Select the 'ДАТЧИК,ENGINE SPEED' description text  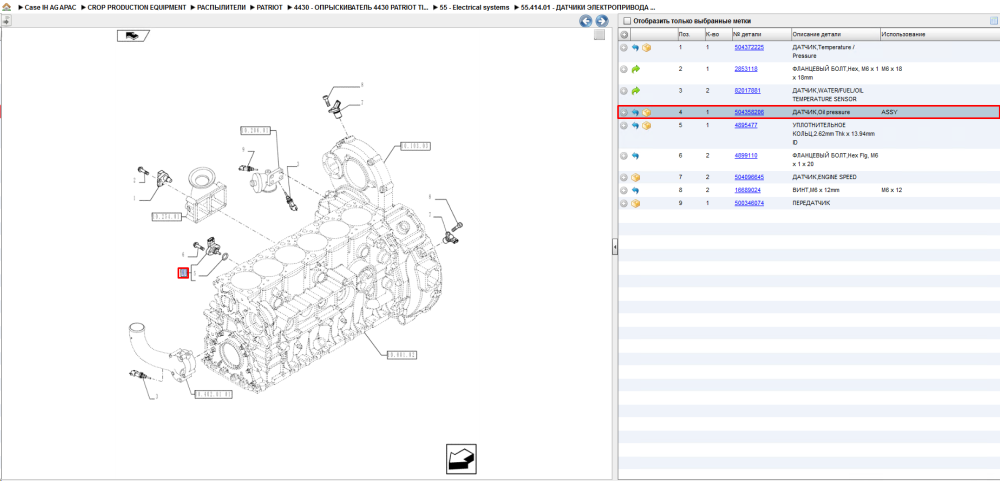[824, 177]
